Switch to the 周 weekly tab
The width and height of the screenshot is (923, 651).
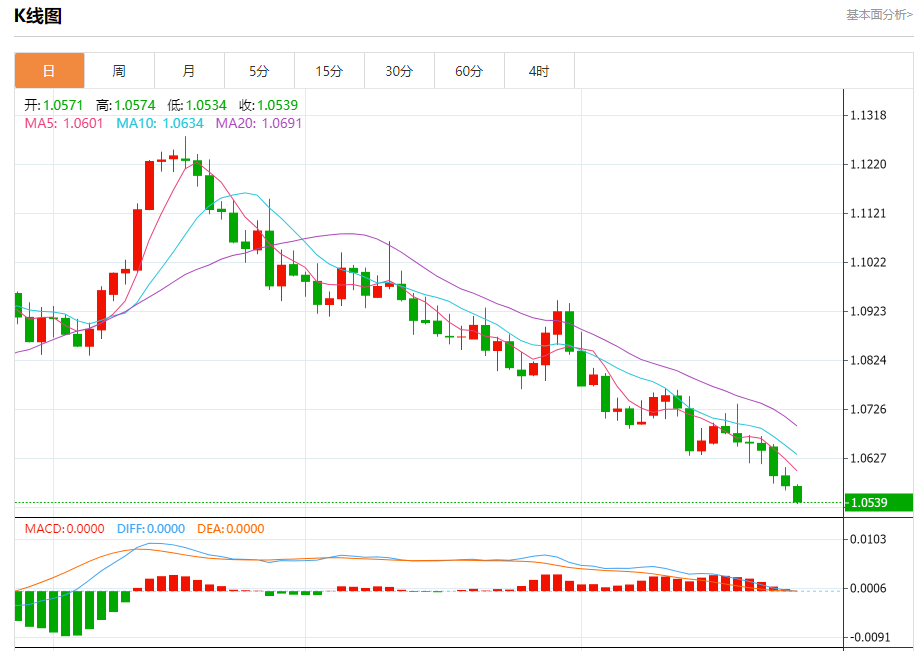[x=119, y=71]
